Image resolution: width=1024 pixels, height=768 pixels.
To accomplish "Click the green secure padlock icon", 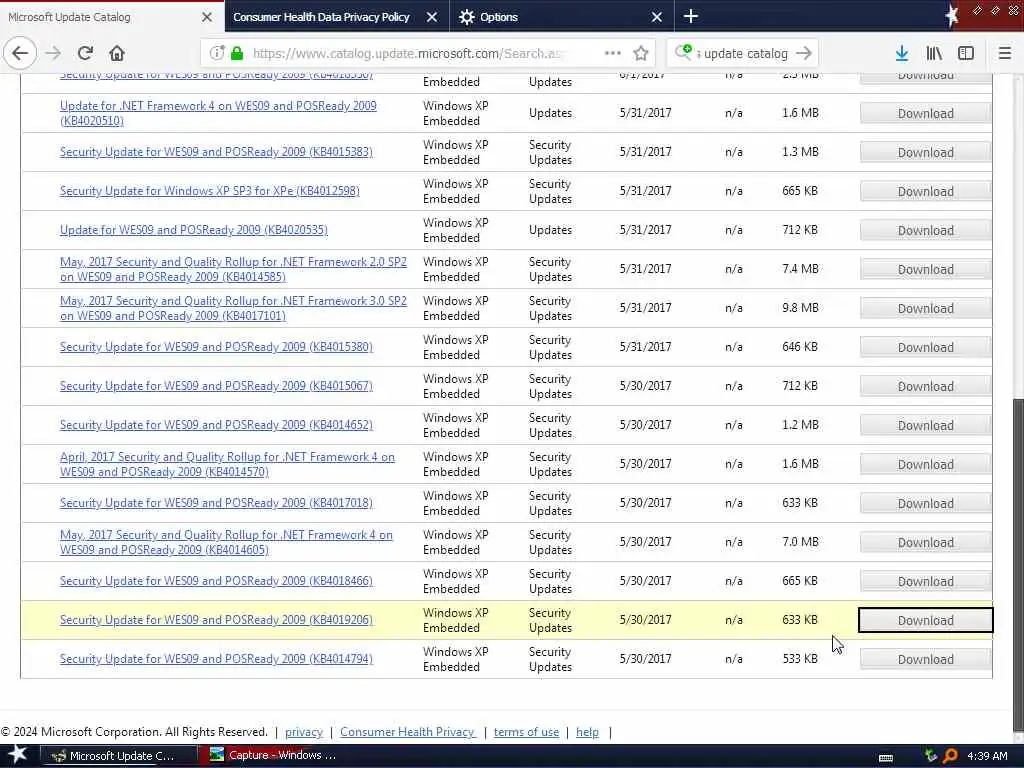I will tap(237, 53).
